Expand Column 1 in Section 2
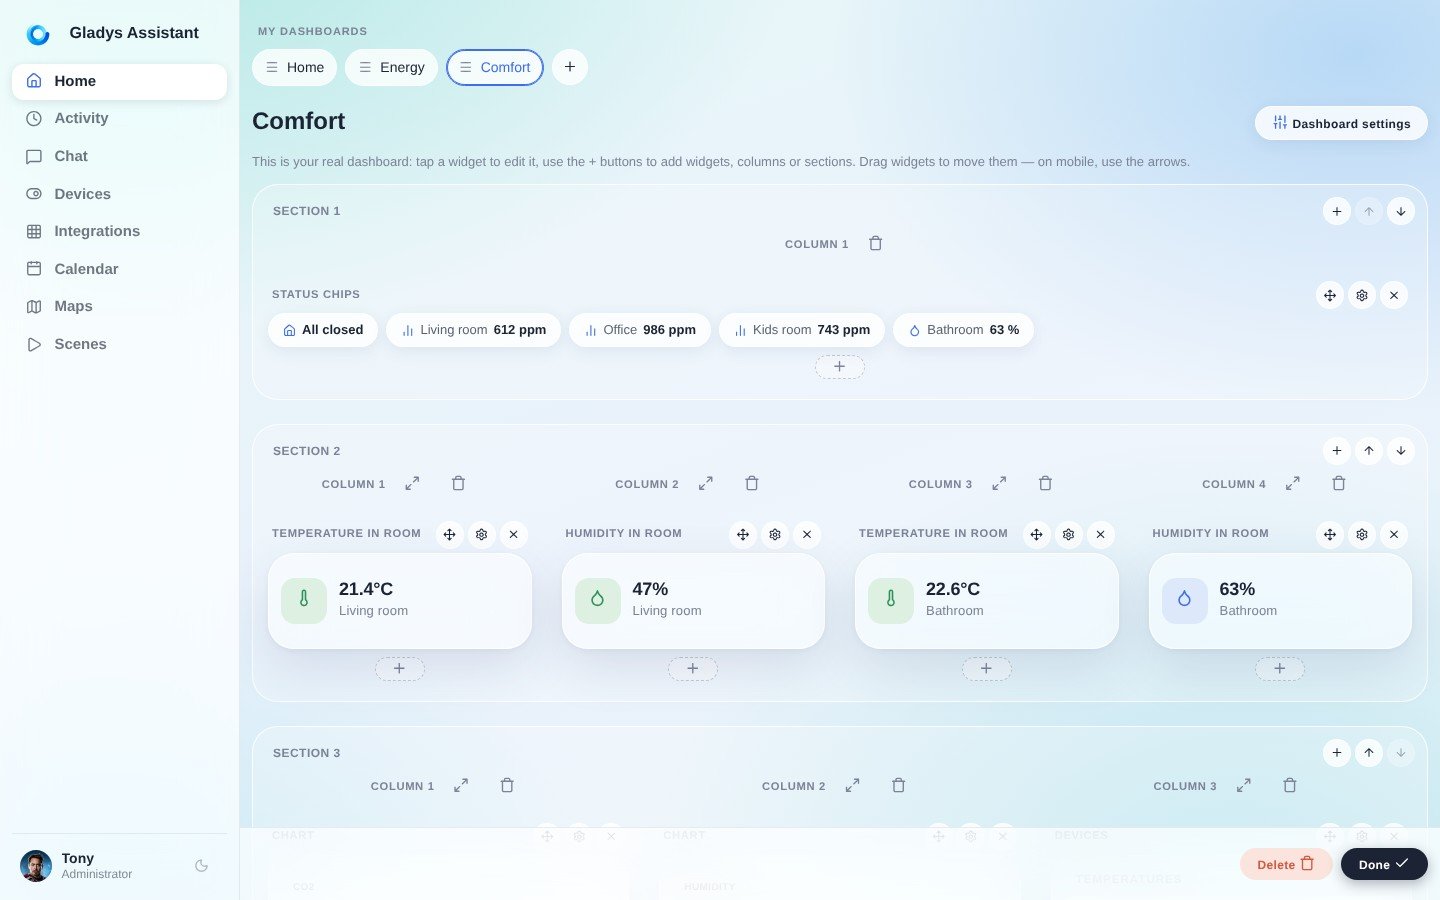1440x900 pixels. (x=412, y=483)
